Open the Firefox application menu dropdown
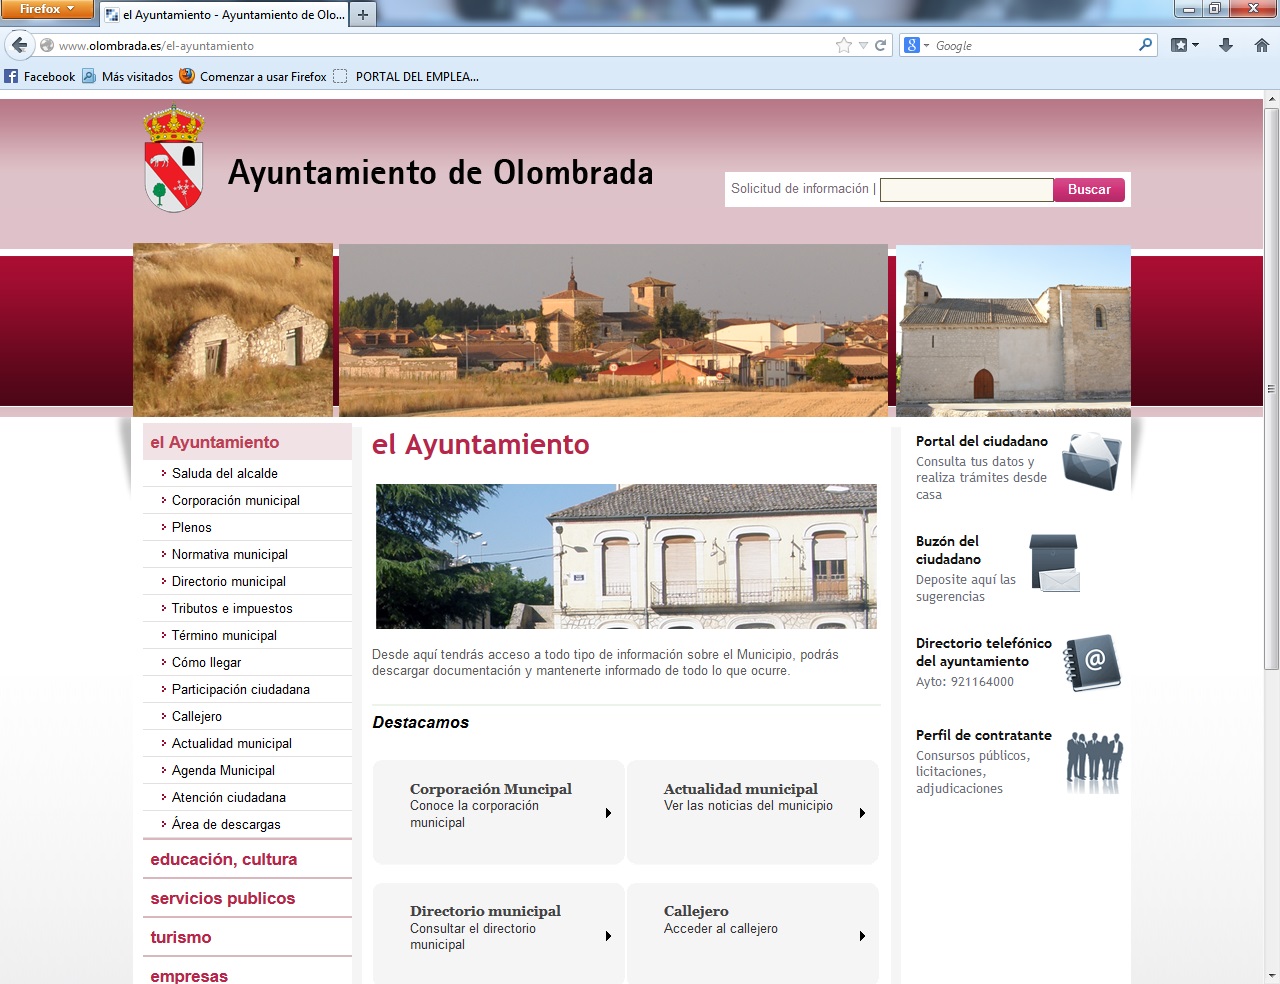 (x=47, y=9)
